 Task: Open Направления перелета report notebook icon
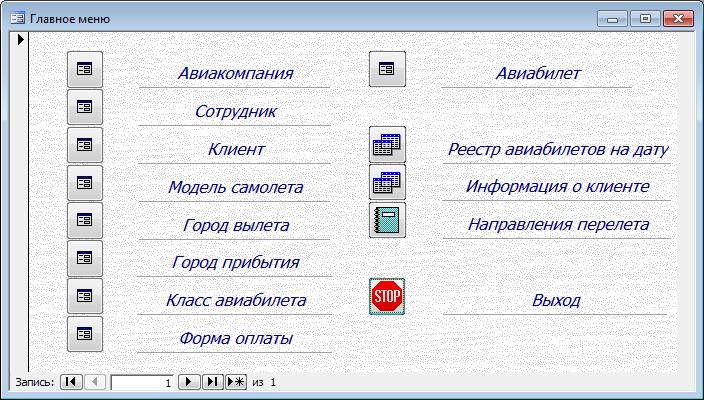(387, 220)
